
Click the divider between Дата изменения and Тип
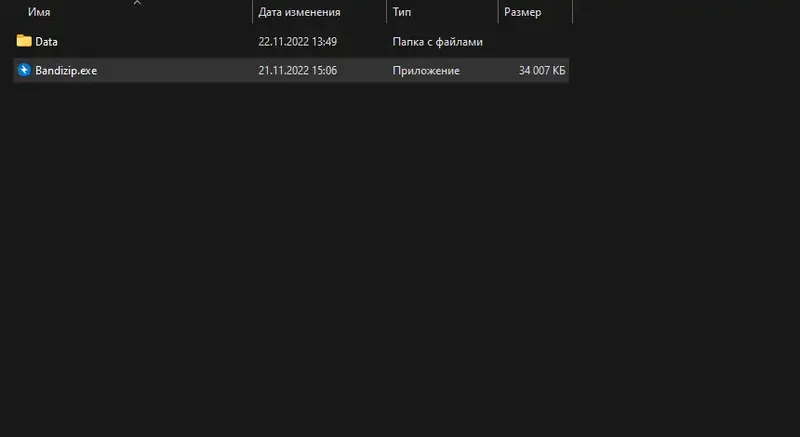coord(386,12)
